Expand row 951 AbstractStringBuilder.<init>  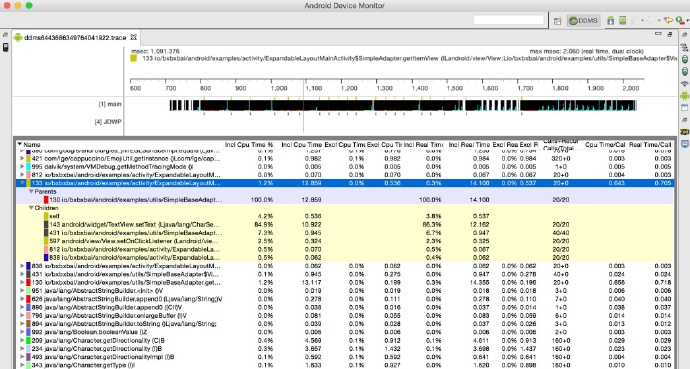click(x=22, y=291)
